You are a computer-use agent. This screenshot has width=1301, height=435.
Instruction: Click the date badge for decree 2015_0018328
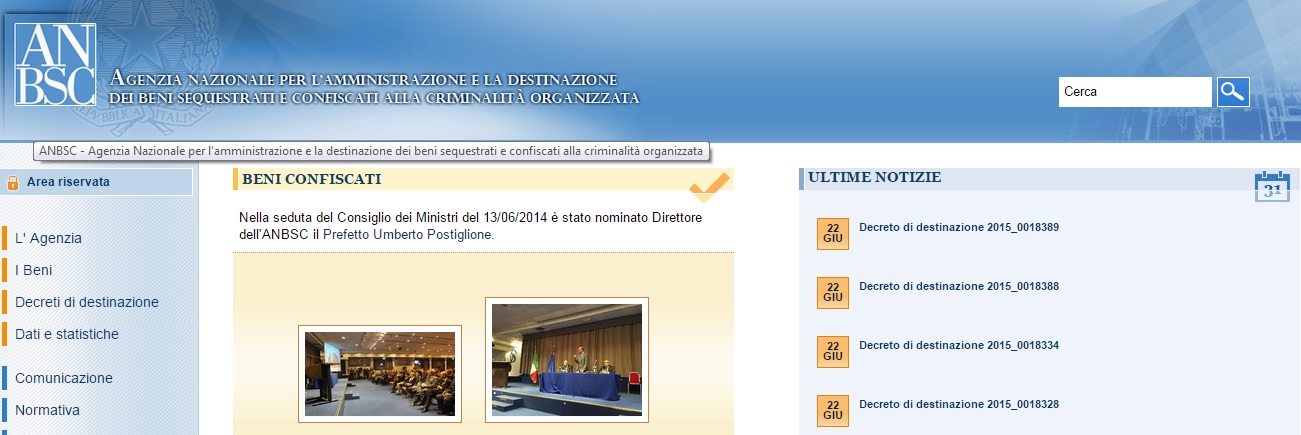pyautogui.click(x=832, y=410)
